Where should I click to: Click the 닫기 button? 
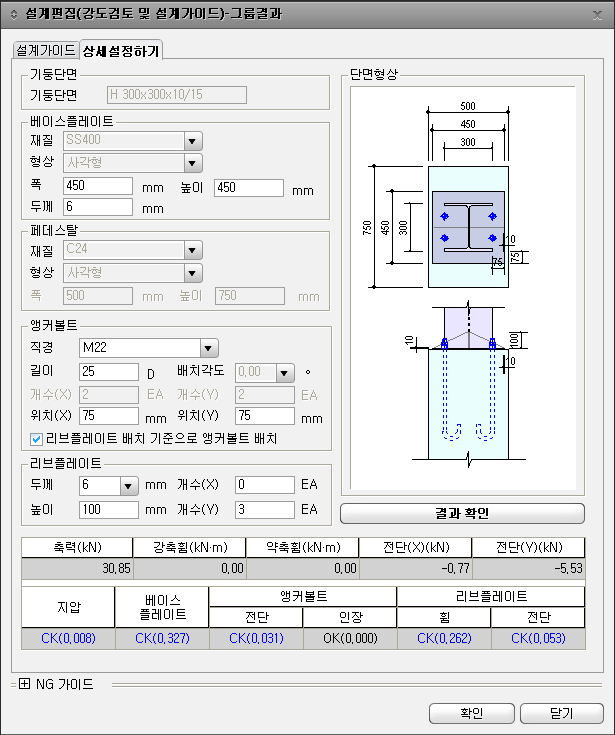[562, 713]
